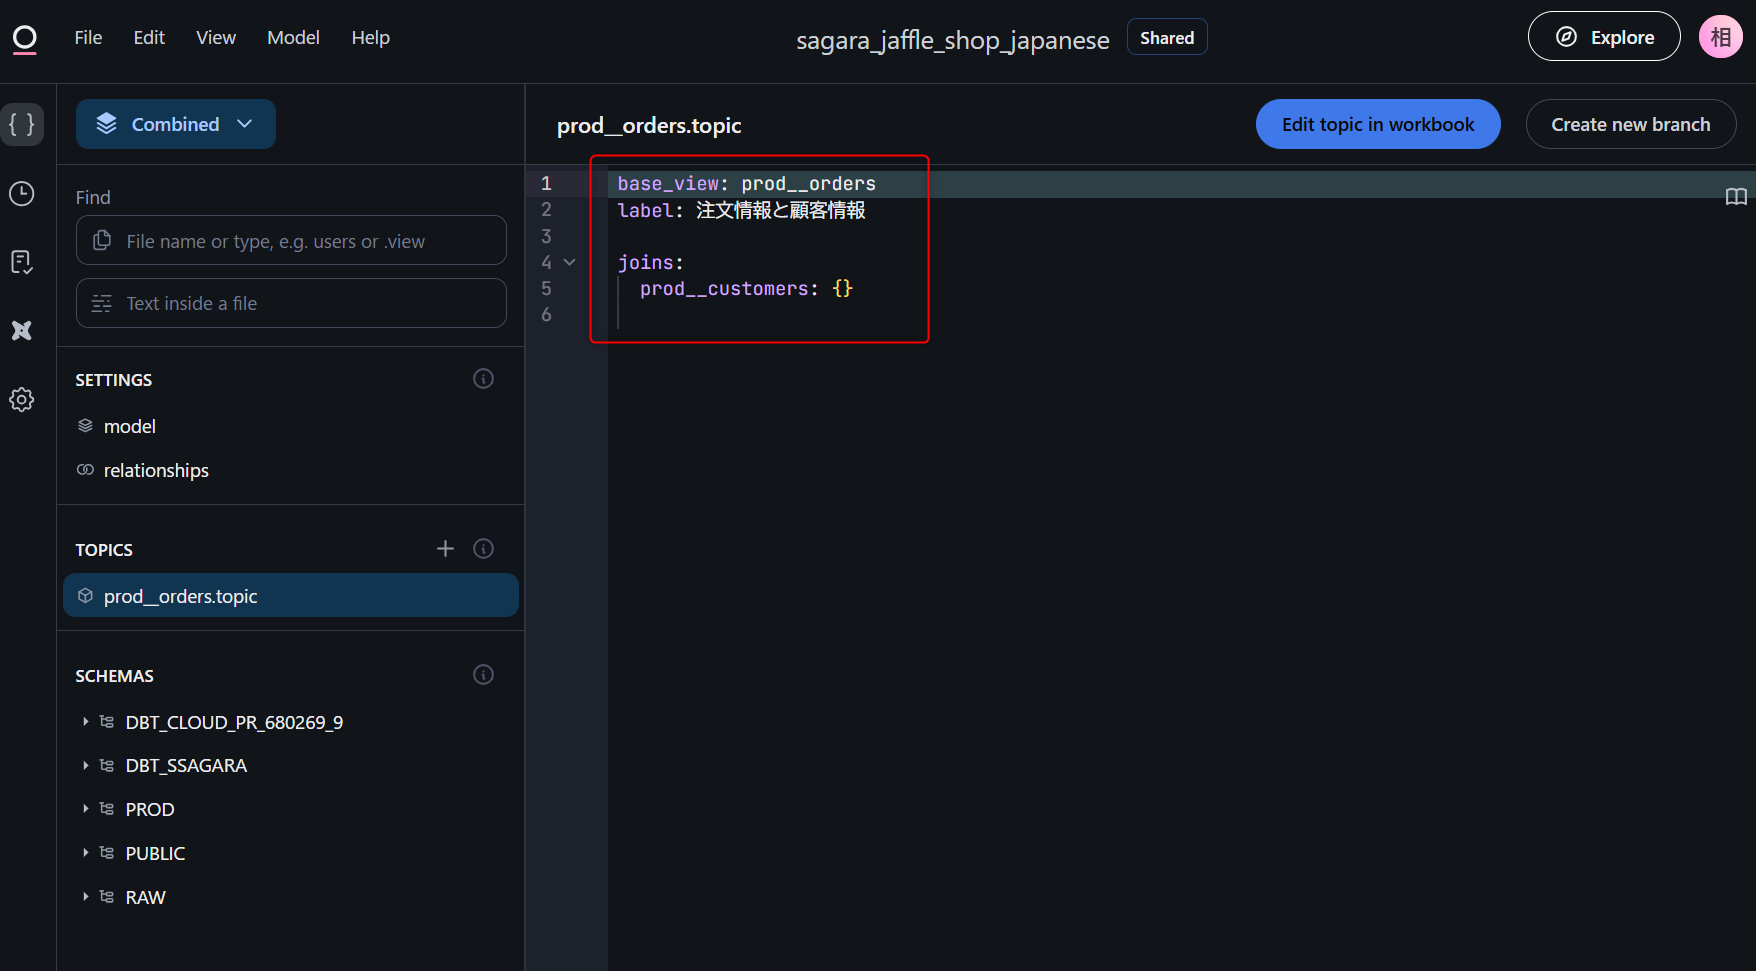Show info for the SCHEMAS section
Screen dimensions: 1756x971
[483, 675]
